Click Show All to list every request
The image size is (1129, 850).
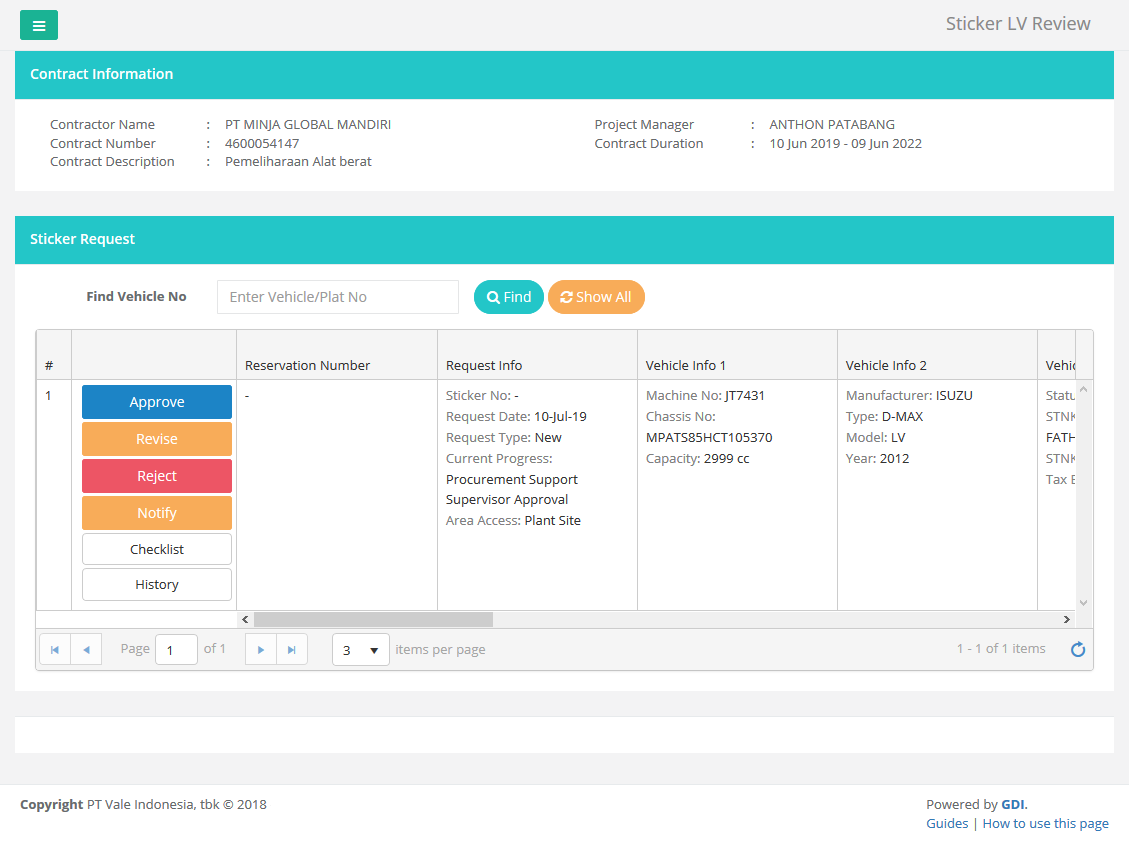click(x=596, y=297)
